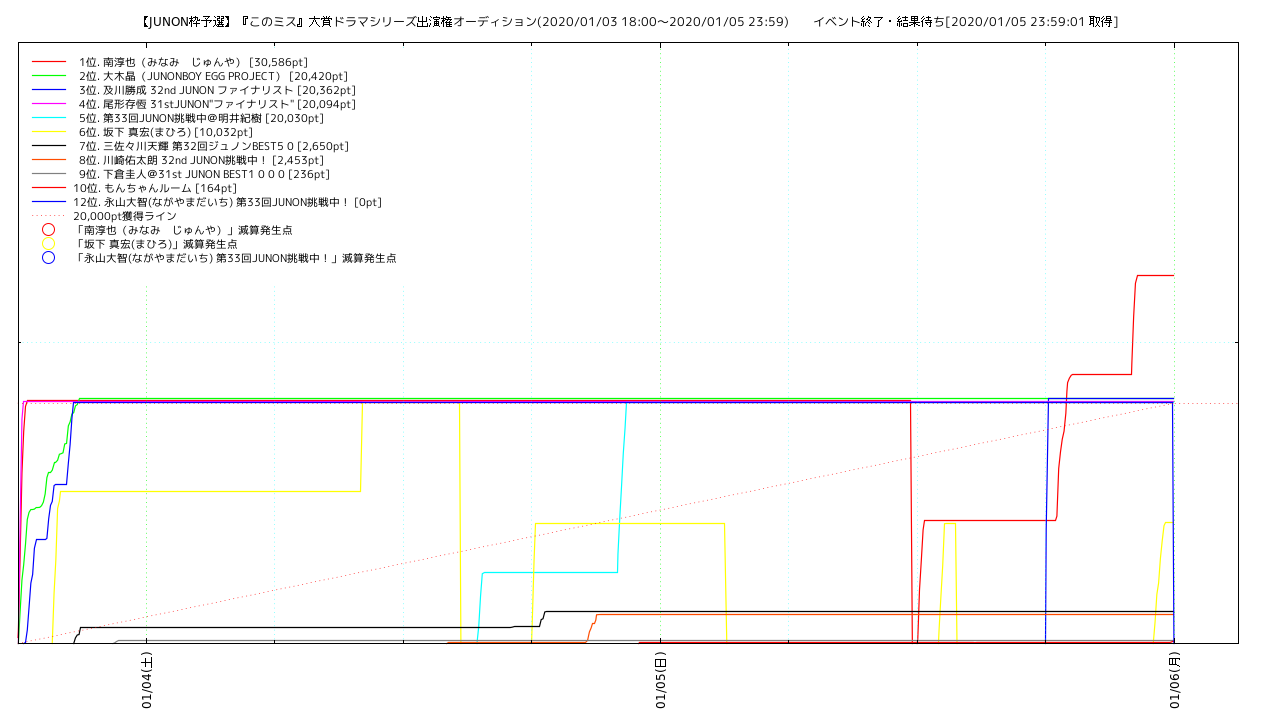Screen dimensions: 1280x720
Task: Click the green line sample beside the 2位 entry
Action: (48, 76)
